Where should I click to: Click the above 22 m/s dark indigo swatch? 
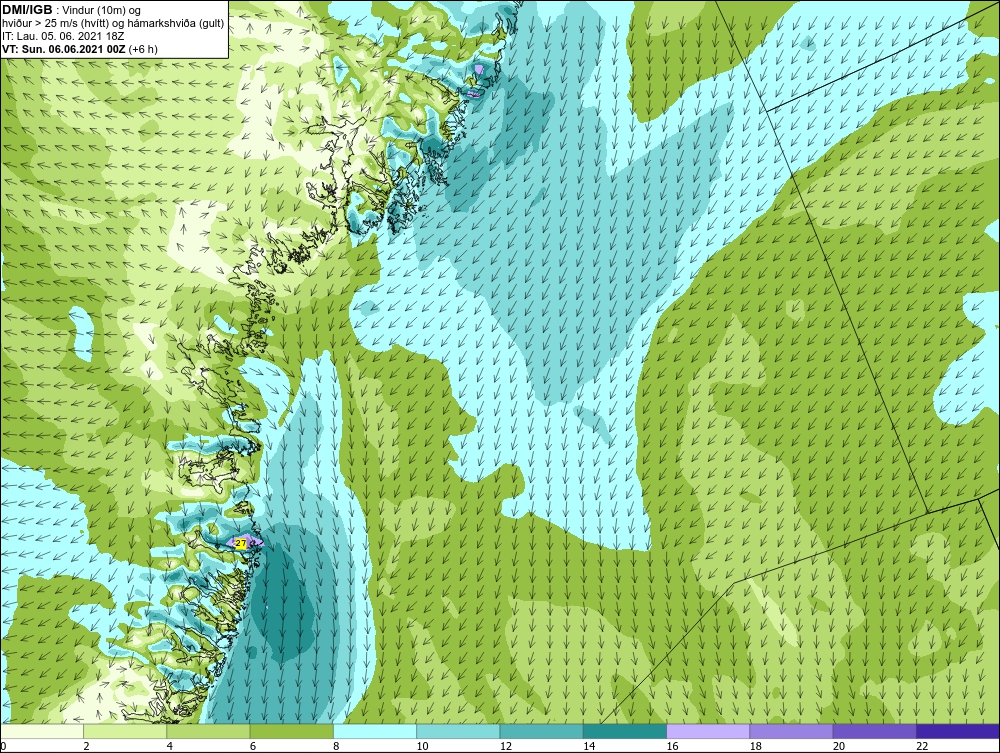[x=958, y=731]
